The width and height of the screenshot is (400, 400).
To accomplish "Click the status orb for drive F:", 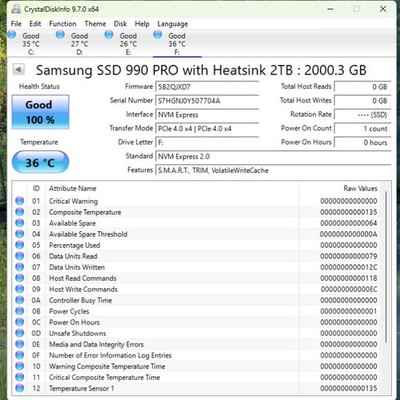I will pyautogui.click(x=157, y=34).
